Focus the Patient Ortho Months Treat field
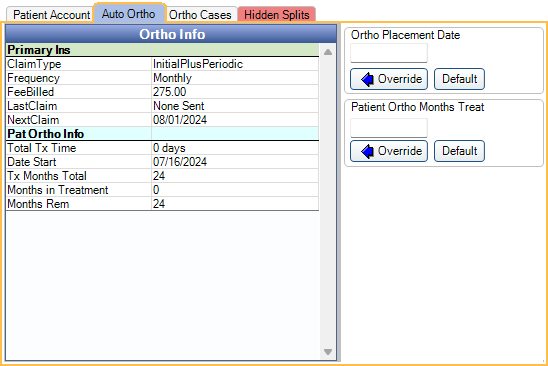Image resolution: width=548 pixels, height=366 pixels. coord(389,128)
